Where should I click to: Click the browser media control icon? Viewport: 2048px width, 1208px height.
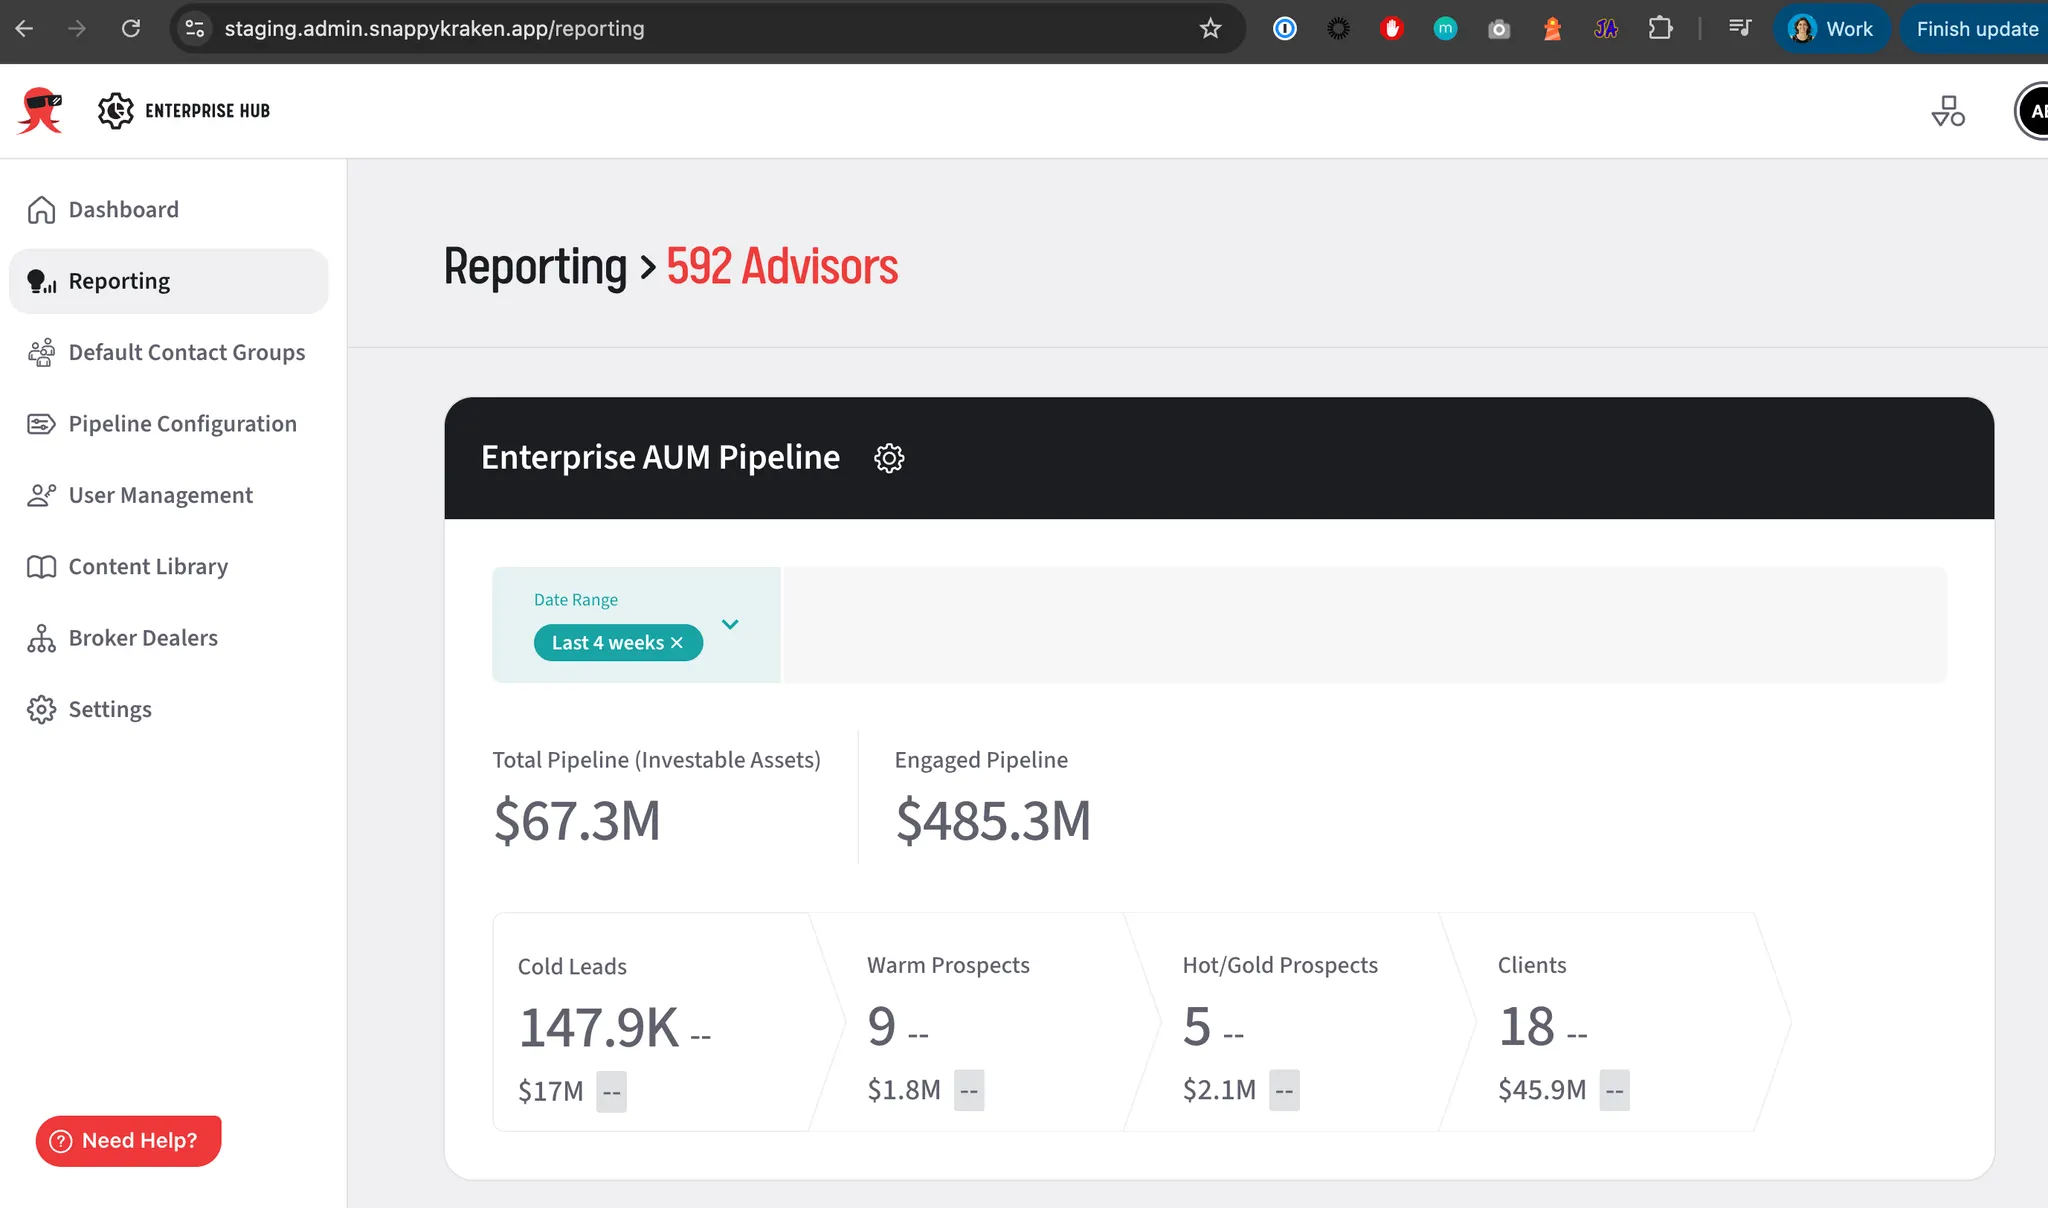[x=1740, y=29]
